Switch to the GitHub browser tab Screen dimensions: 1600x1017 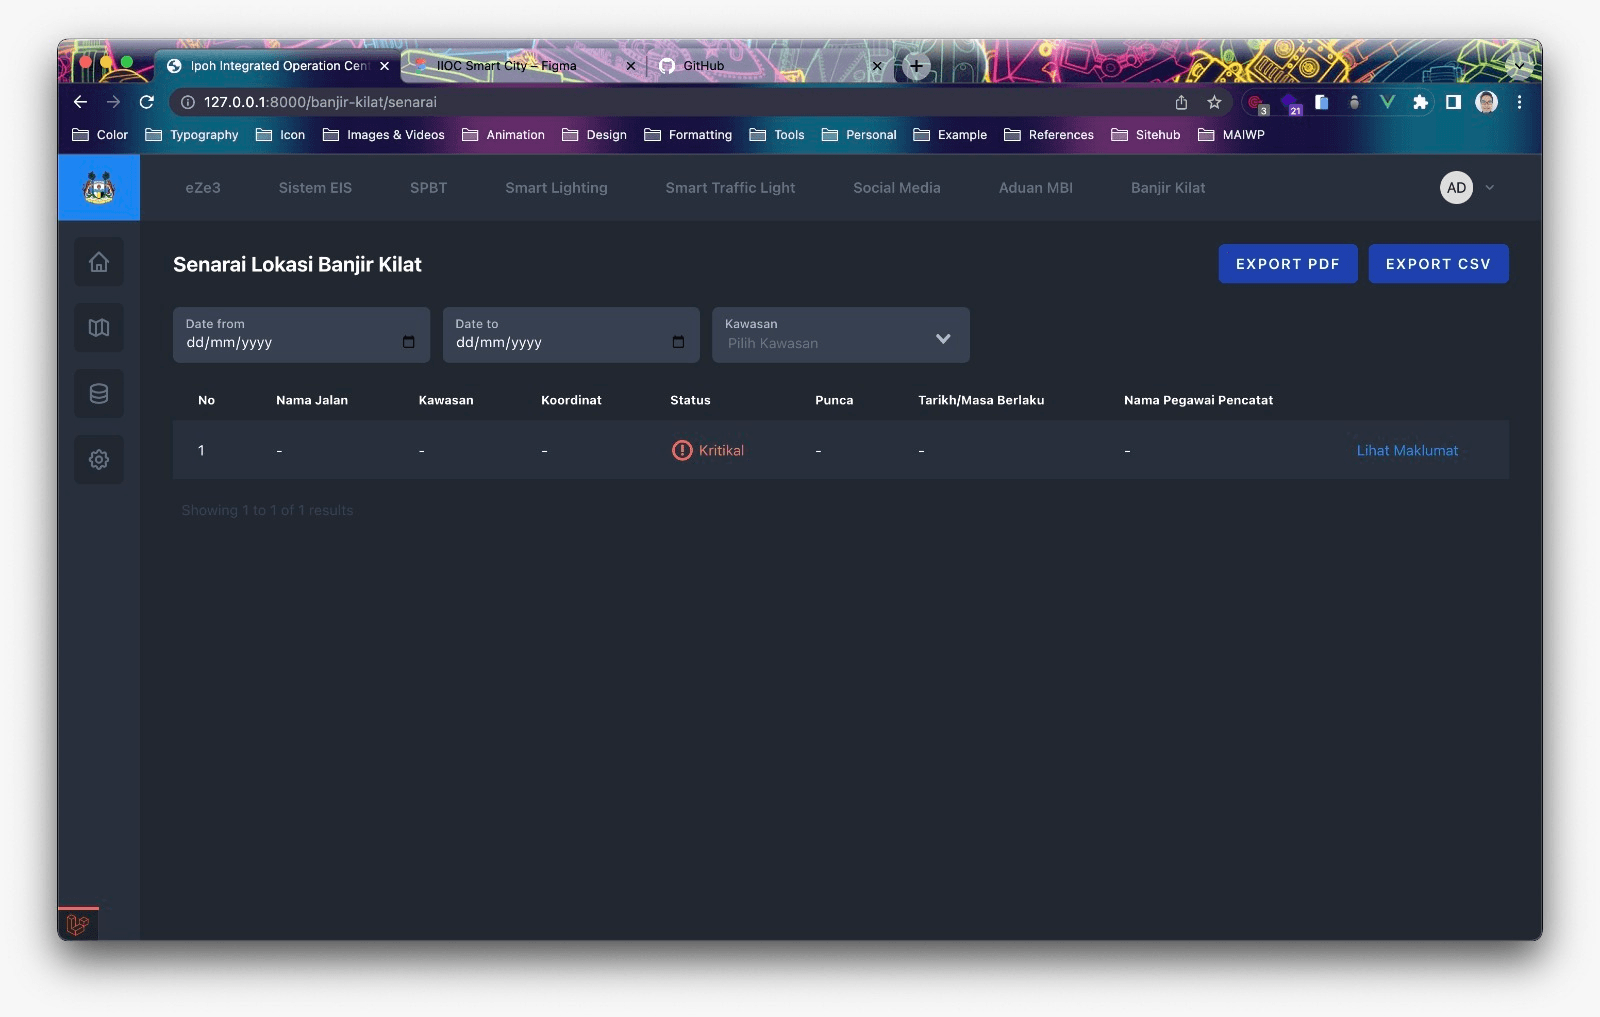(x=704, y=66)
